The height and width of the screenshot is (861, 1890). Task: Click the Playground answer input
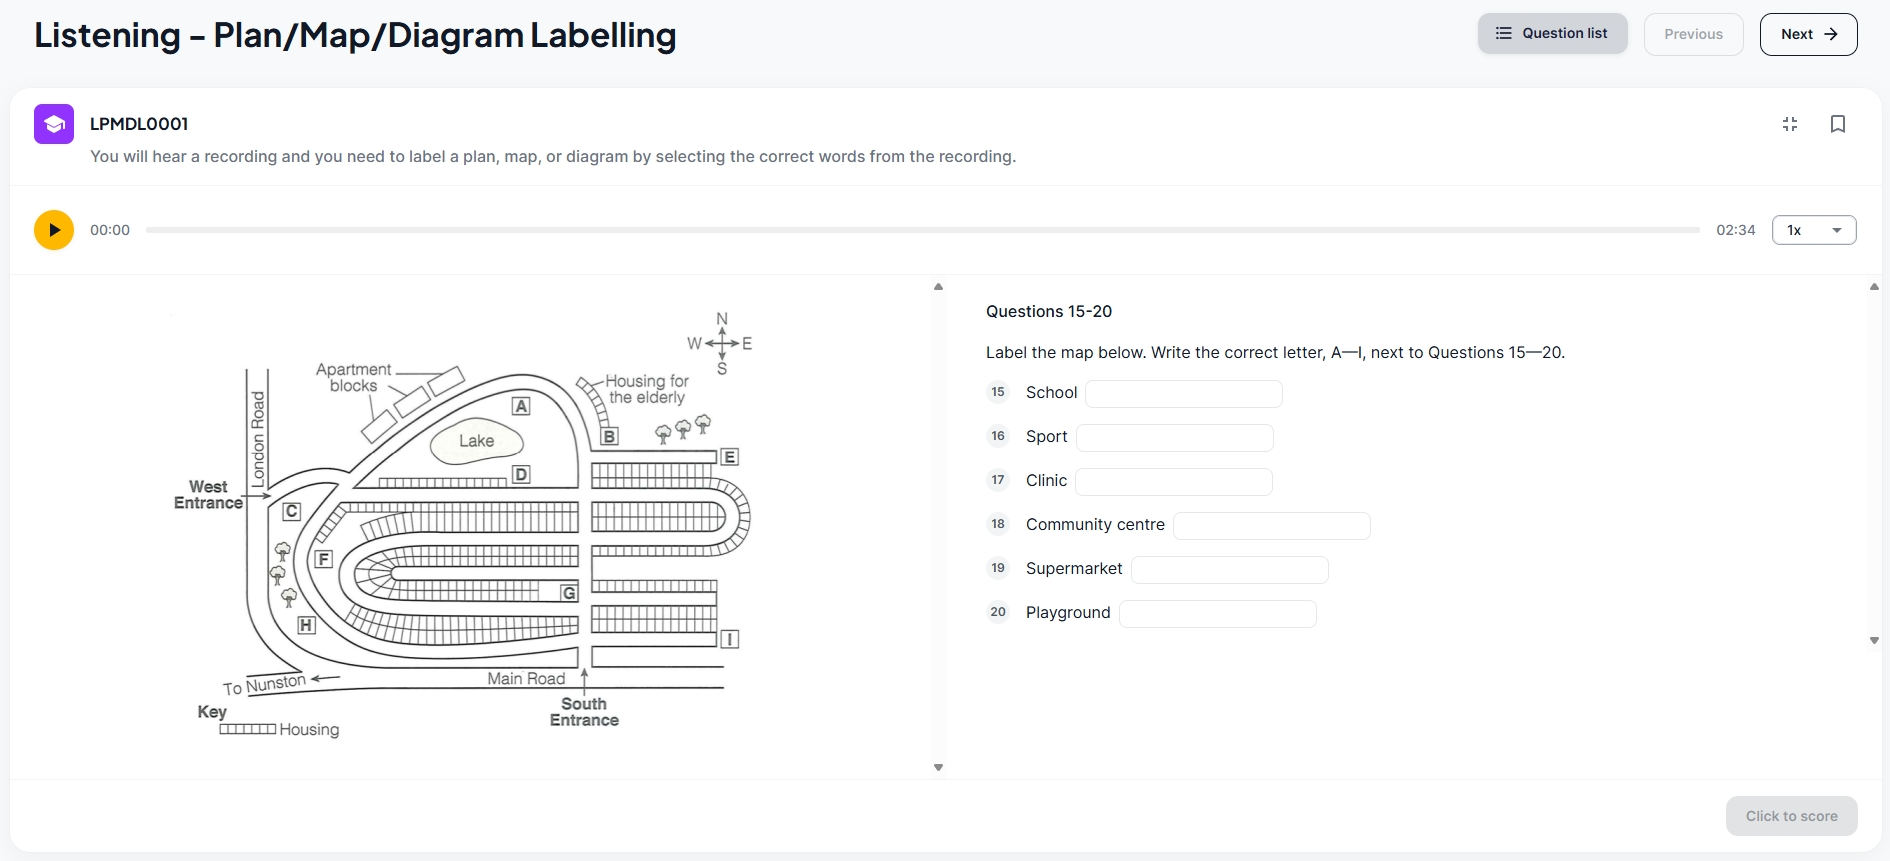click(1217, 614)
